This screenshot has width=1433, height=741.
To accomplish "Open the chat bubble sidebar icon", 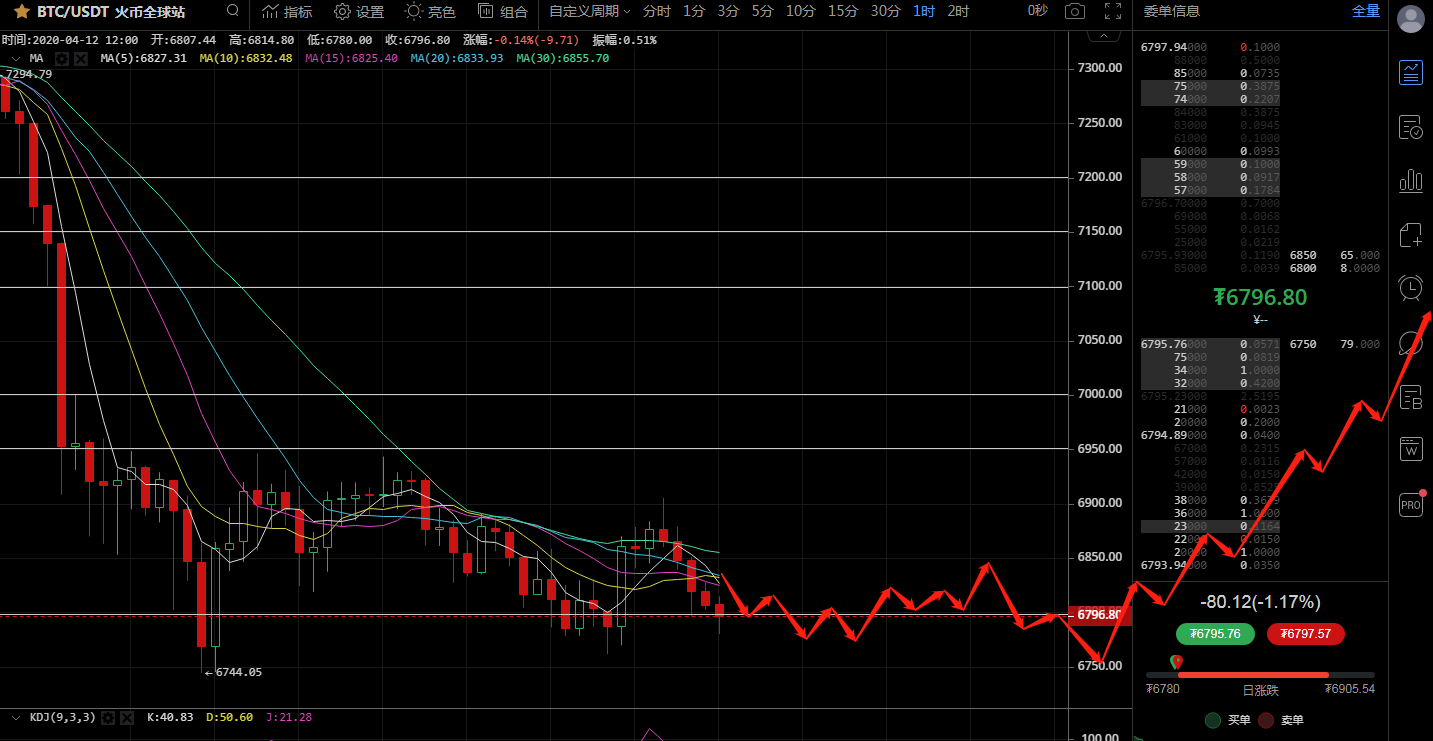I will pyautogui.click(x=1411, y=343).
